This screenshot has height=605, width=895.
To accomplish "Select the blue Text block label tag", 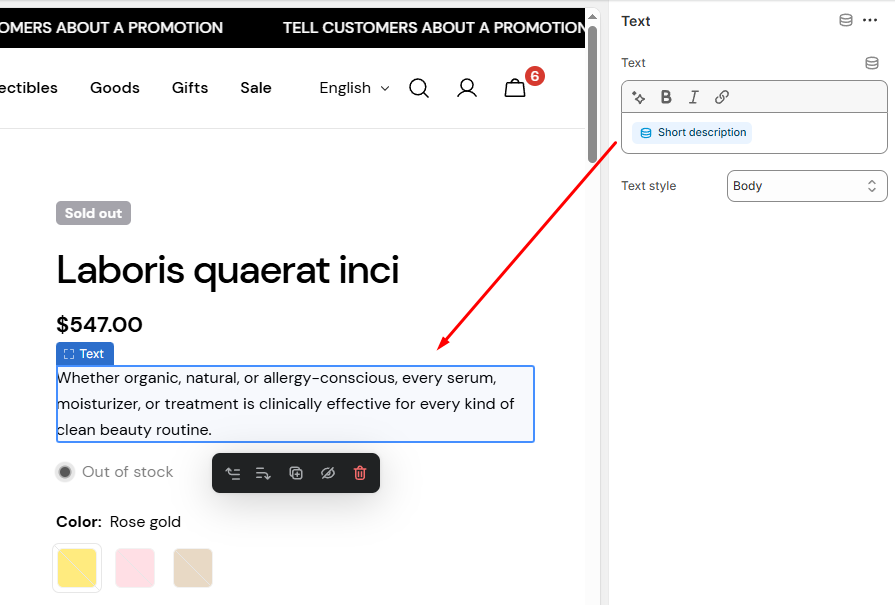I will tap(84, 354).
